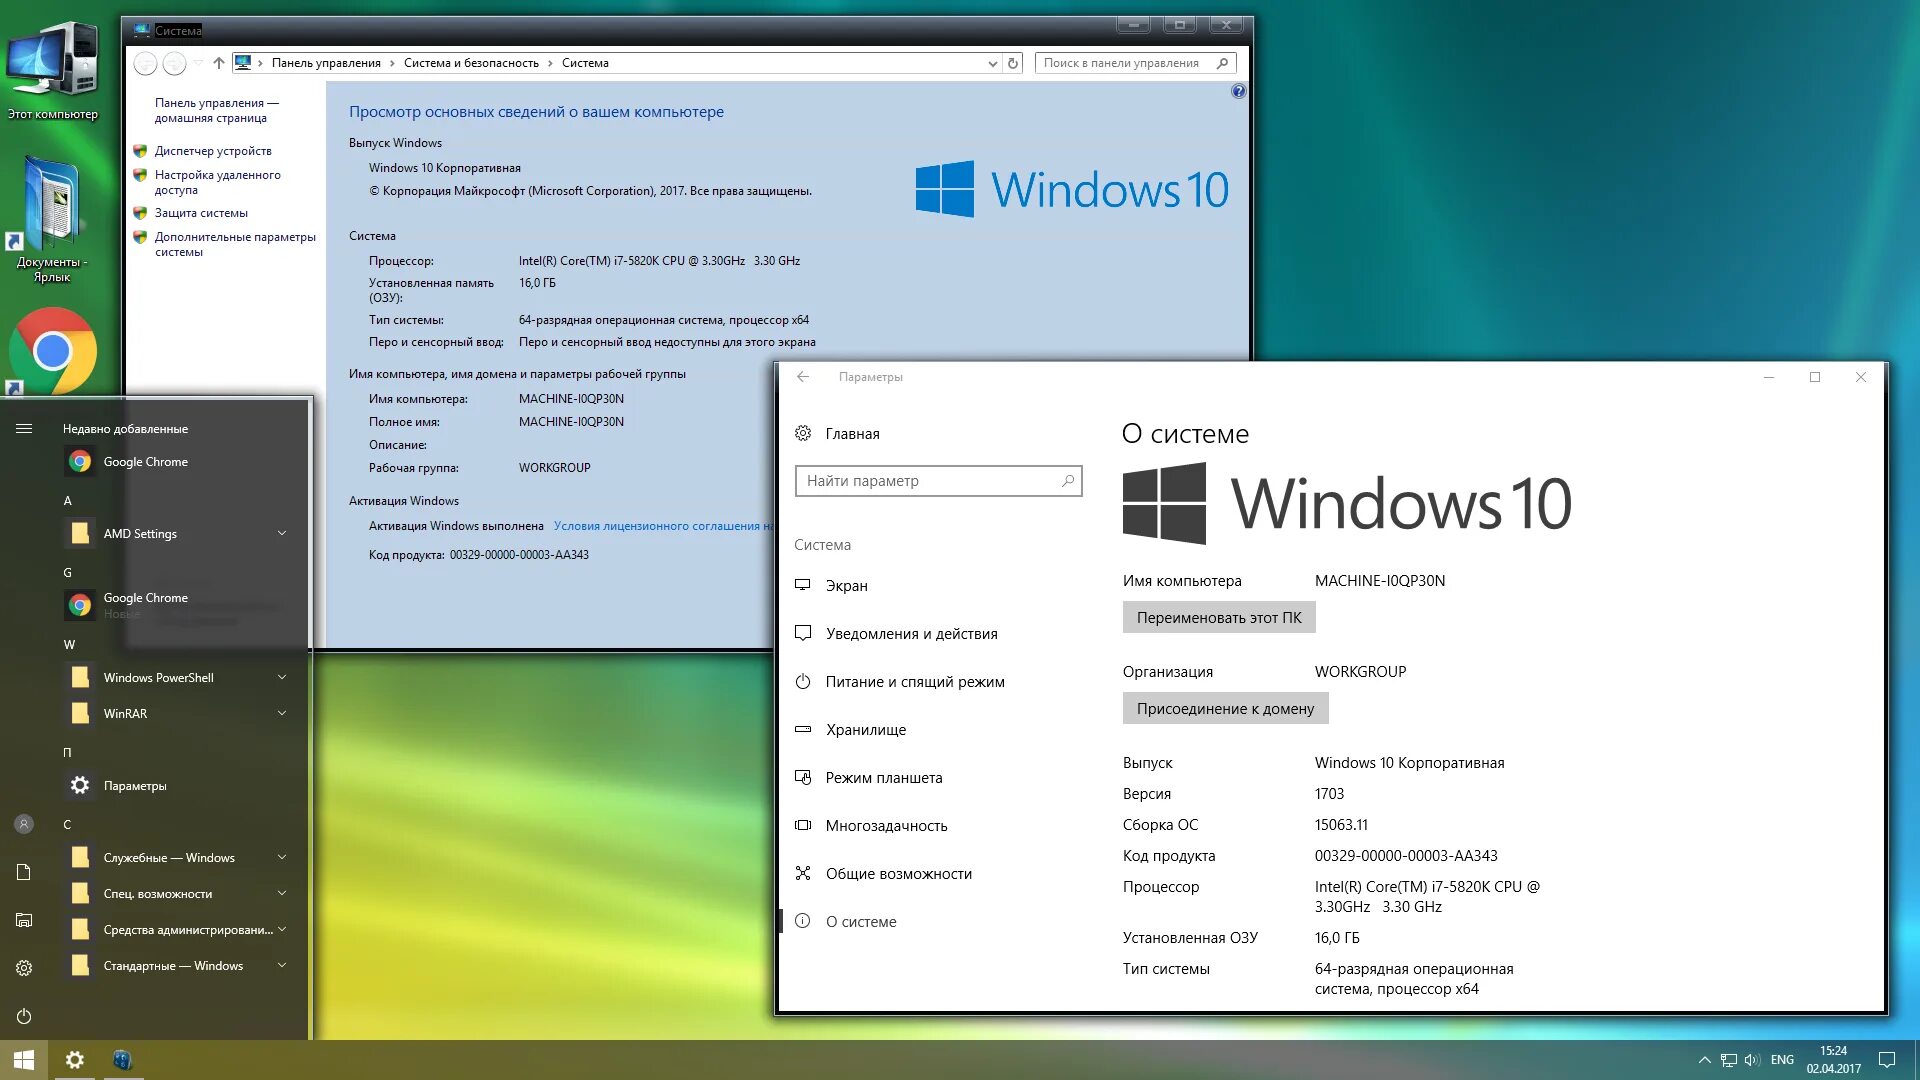Click the help icon in Система window
Screen dimensions: 1920x1080
(x=1238, y=91)
